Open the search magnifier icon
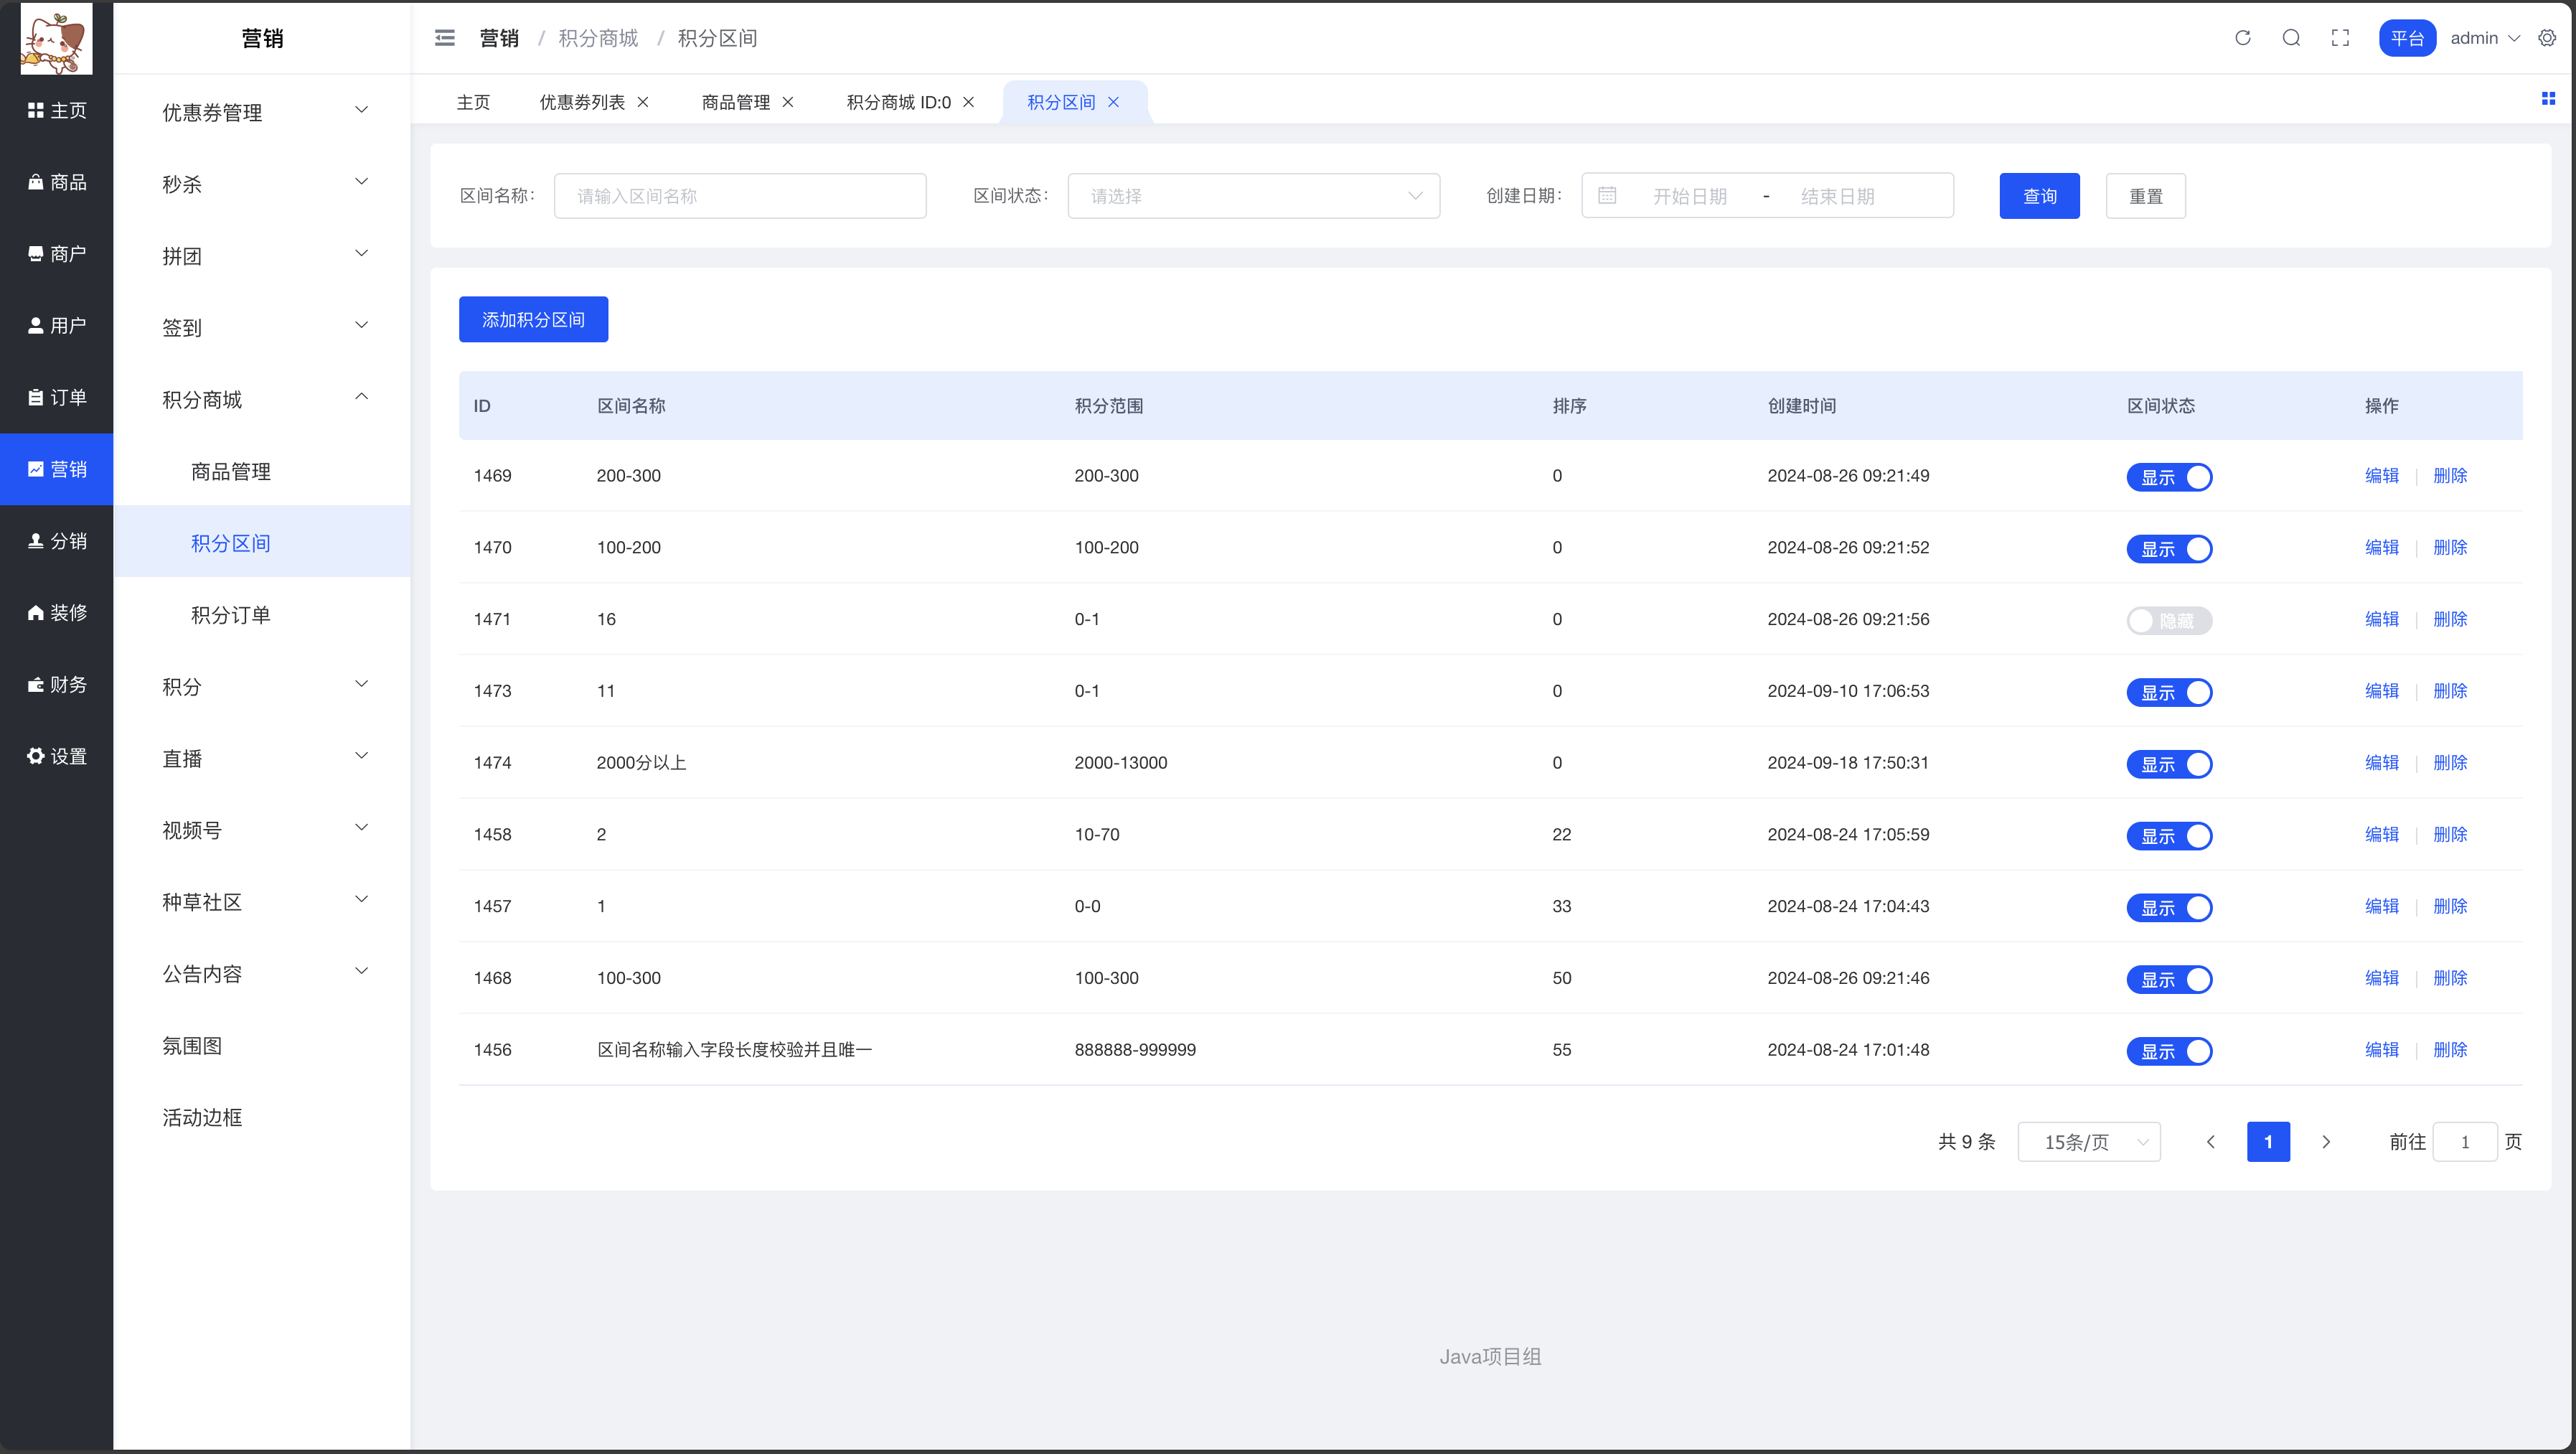2576x1454 pixels. click(x=2291, y=38)
